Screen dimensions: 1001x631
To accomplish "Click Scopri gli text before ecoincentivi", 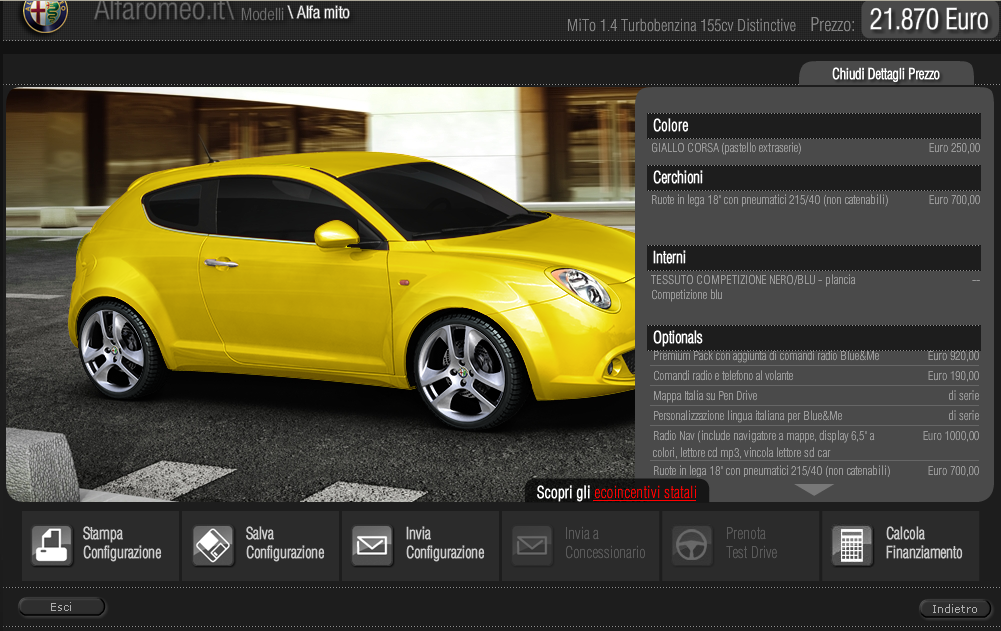I will coord(563,492).
